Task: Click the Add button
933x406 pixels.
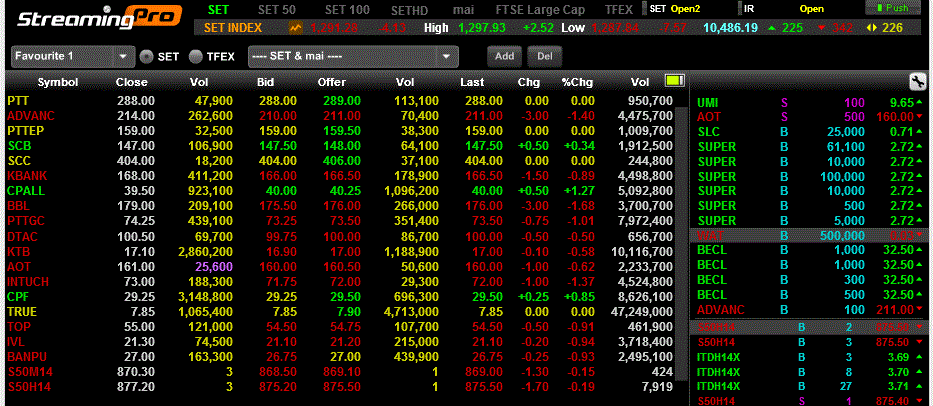Action: click(x=505, y=56)
